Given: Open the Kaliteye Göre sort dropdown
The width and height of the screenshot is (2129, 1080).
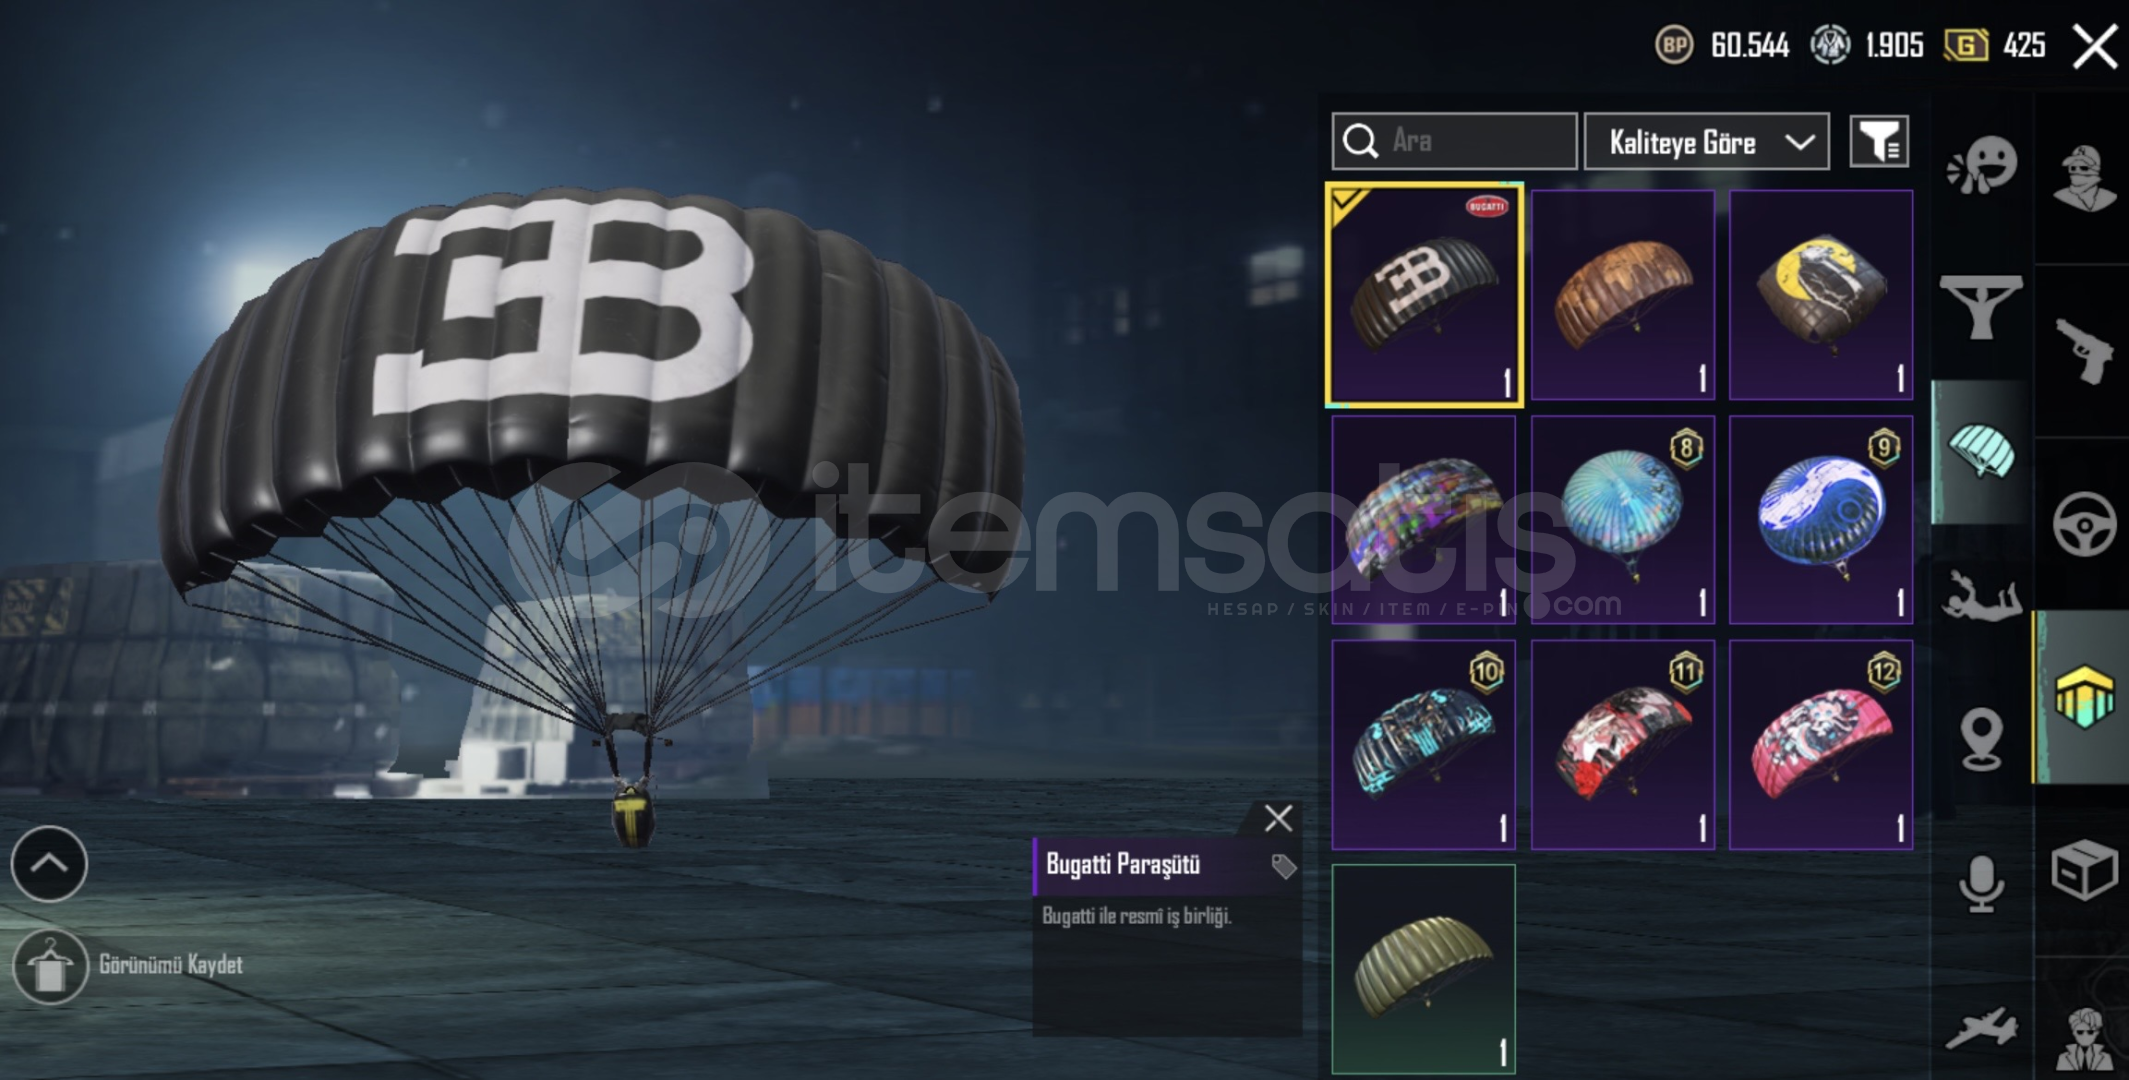Looking at the screenshot, I should click(1707, 141).
